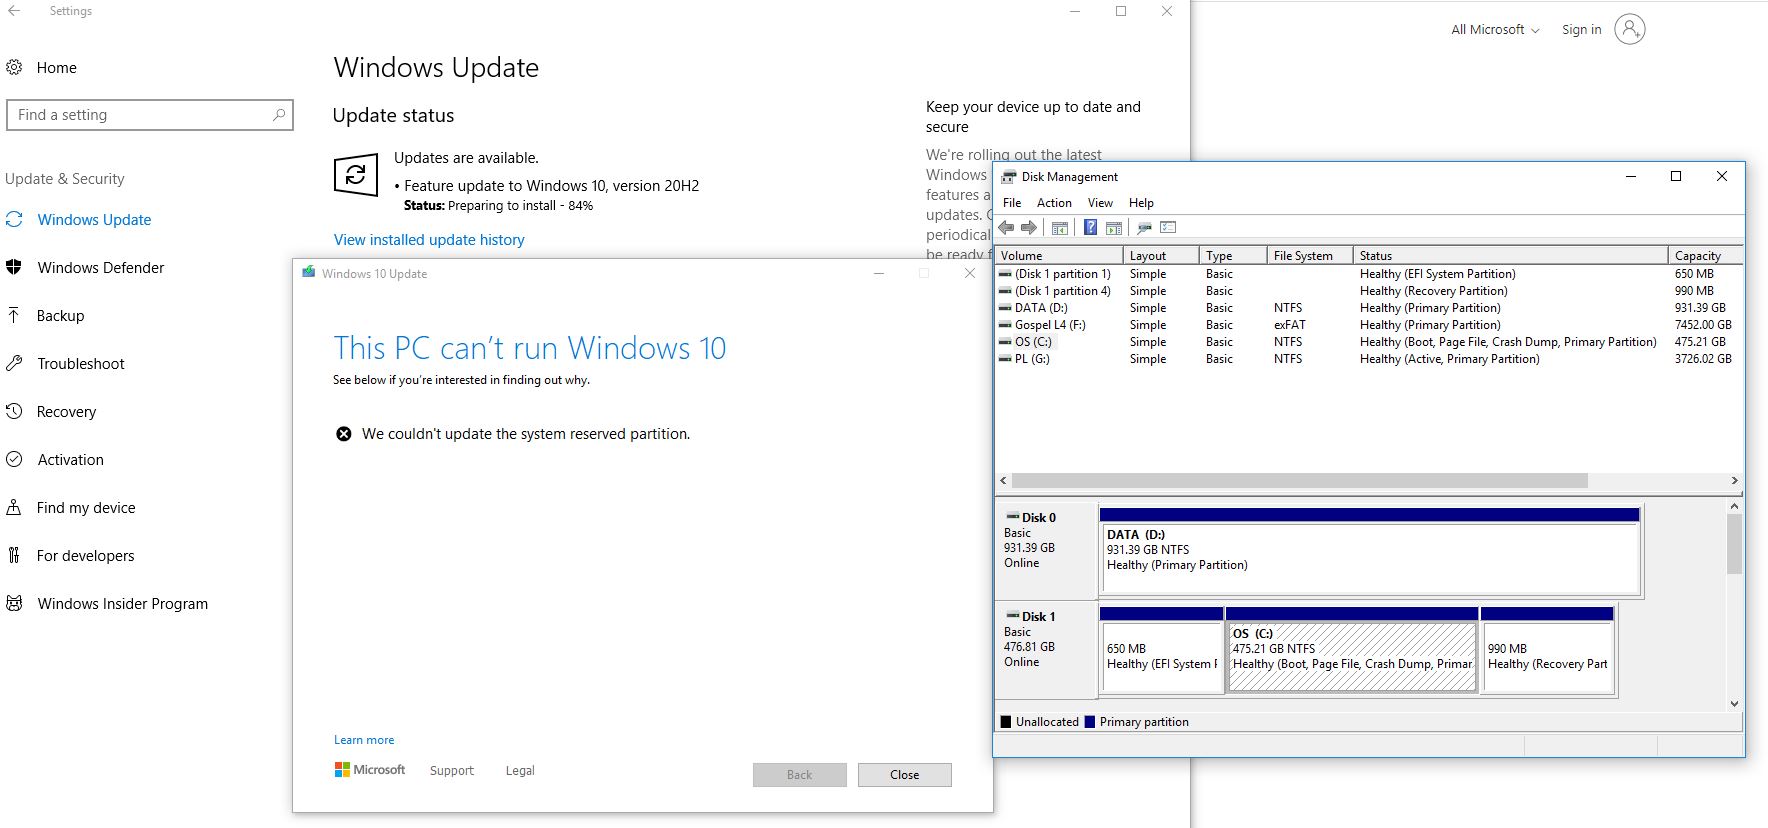Open the File menu in Disk Management
The height and width of the screenshot is (828, 1768).
[1012, 203]
